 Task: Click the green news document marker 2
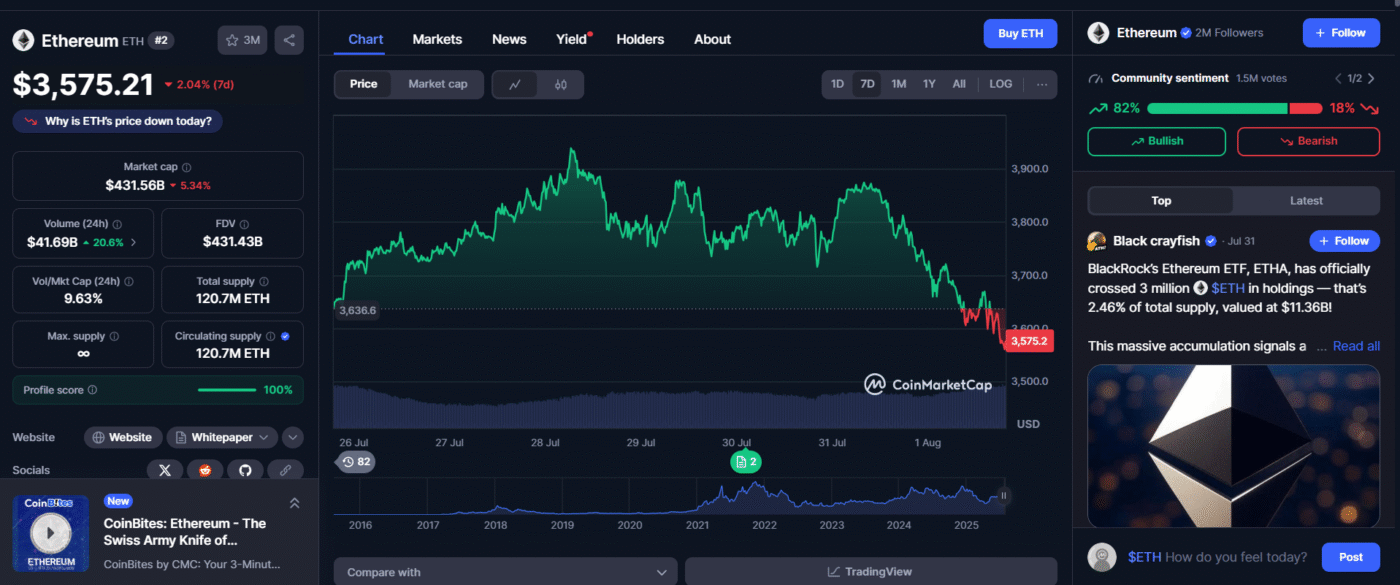point(746,461)
